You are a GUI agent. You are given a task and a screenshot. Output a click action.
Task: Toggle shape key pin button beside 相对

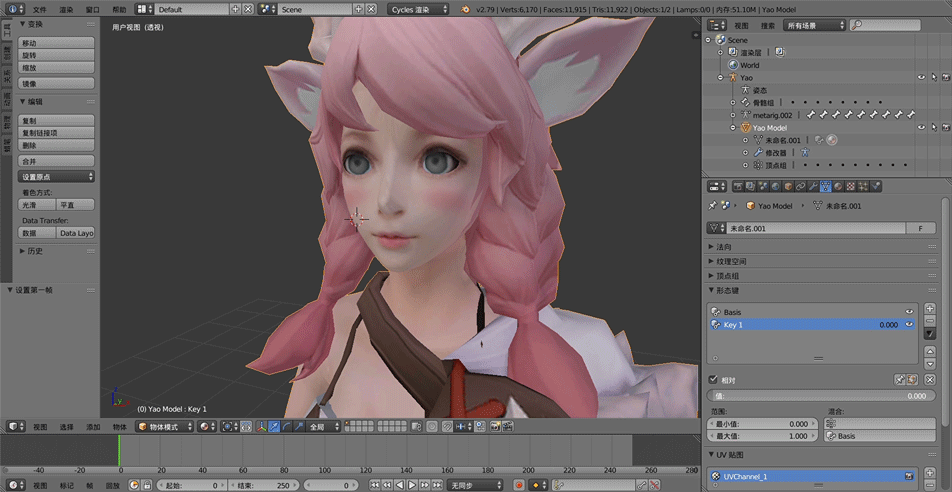[900, 380]
